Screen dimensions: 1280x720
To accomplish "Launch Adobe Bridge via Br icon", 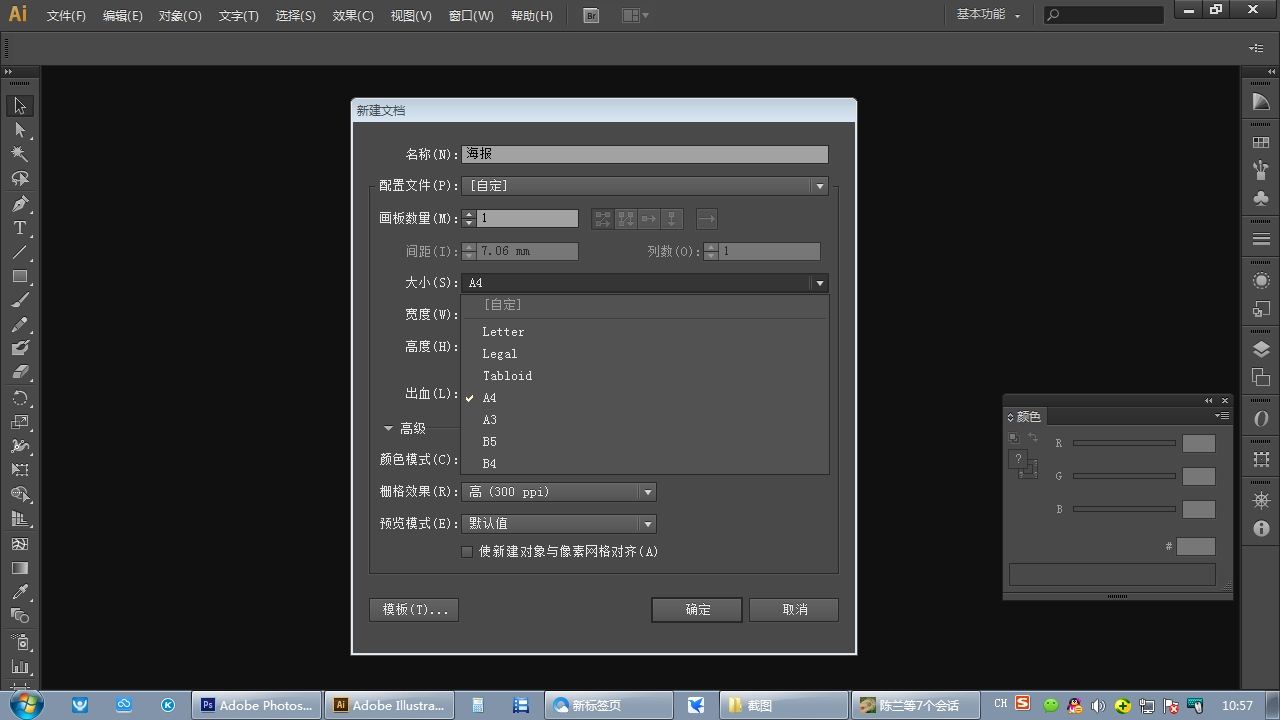I will pyautogui.click(x=591, y=15).
